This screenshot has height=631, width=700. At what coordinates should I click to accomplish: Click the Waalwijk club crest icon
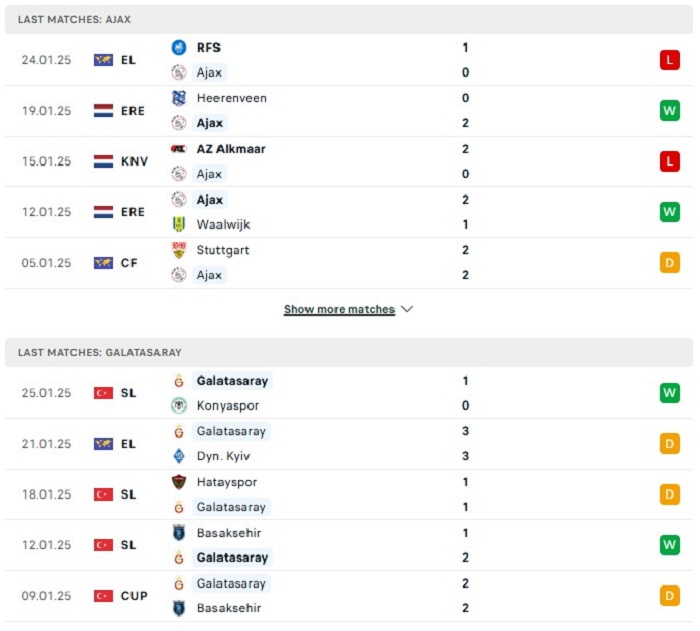tap(179, 224)
